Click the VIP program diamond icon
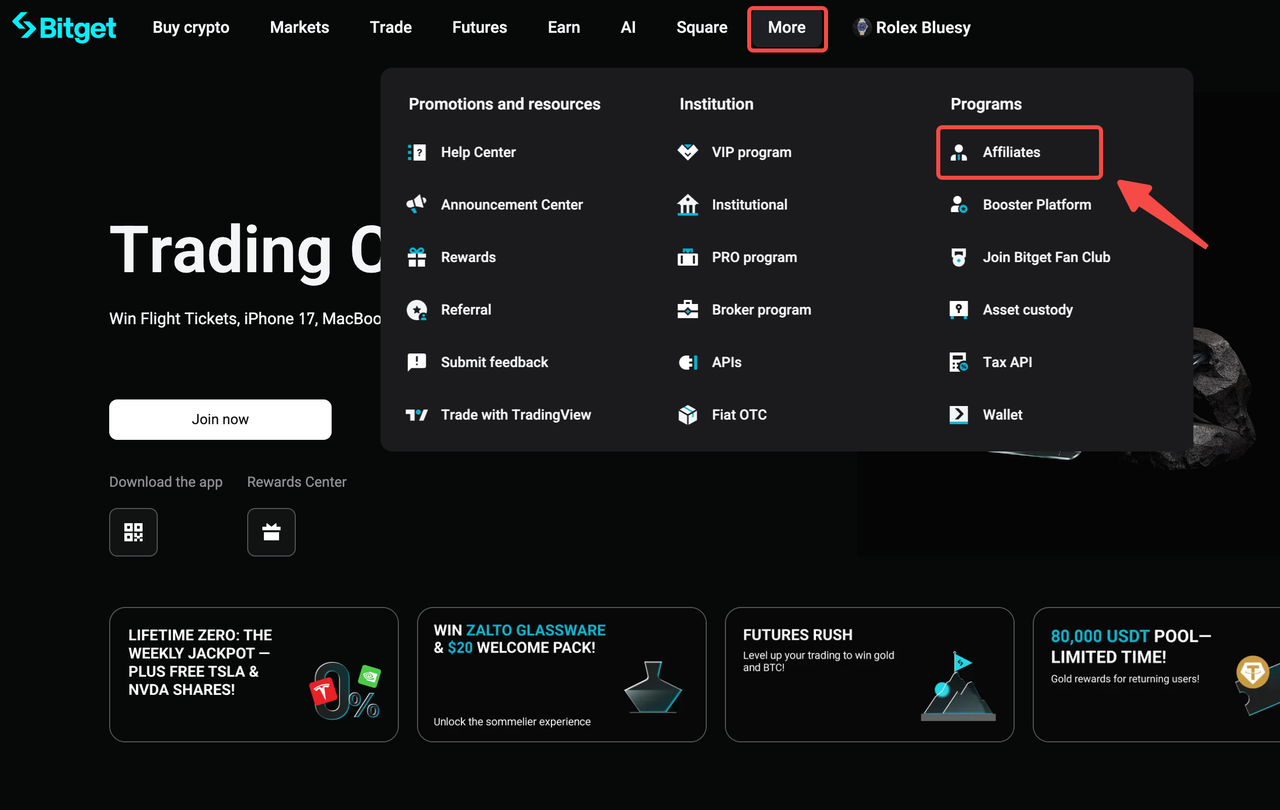Image resolution: width=1280 pixels, height=810 pixels. pyautogui.click(x=688, y=152)
